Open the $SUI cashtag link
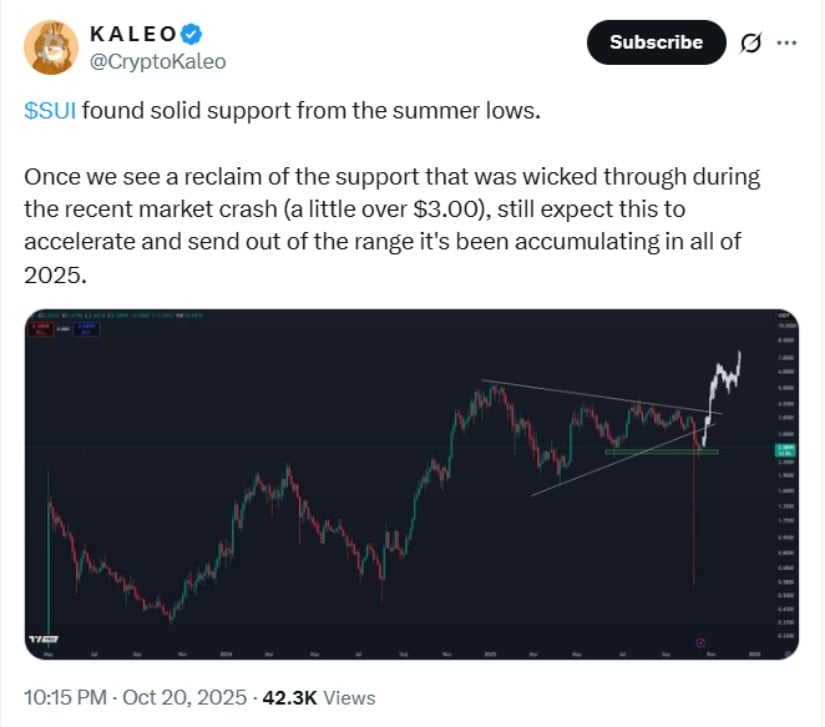Screen dimensions: 825x727 pyautogui.click(x=49, y=110)
